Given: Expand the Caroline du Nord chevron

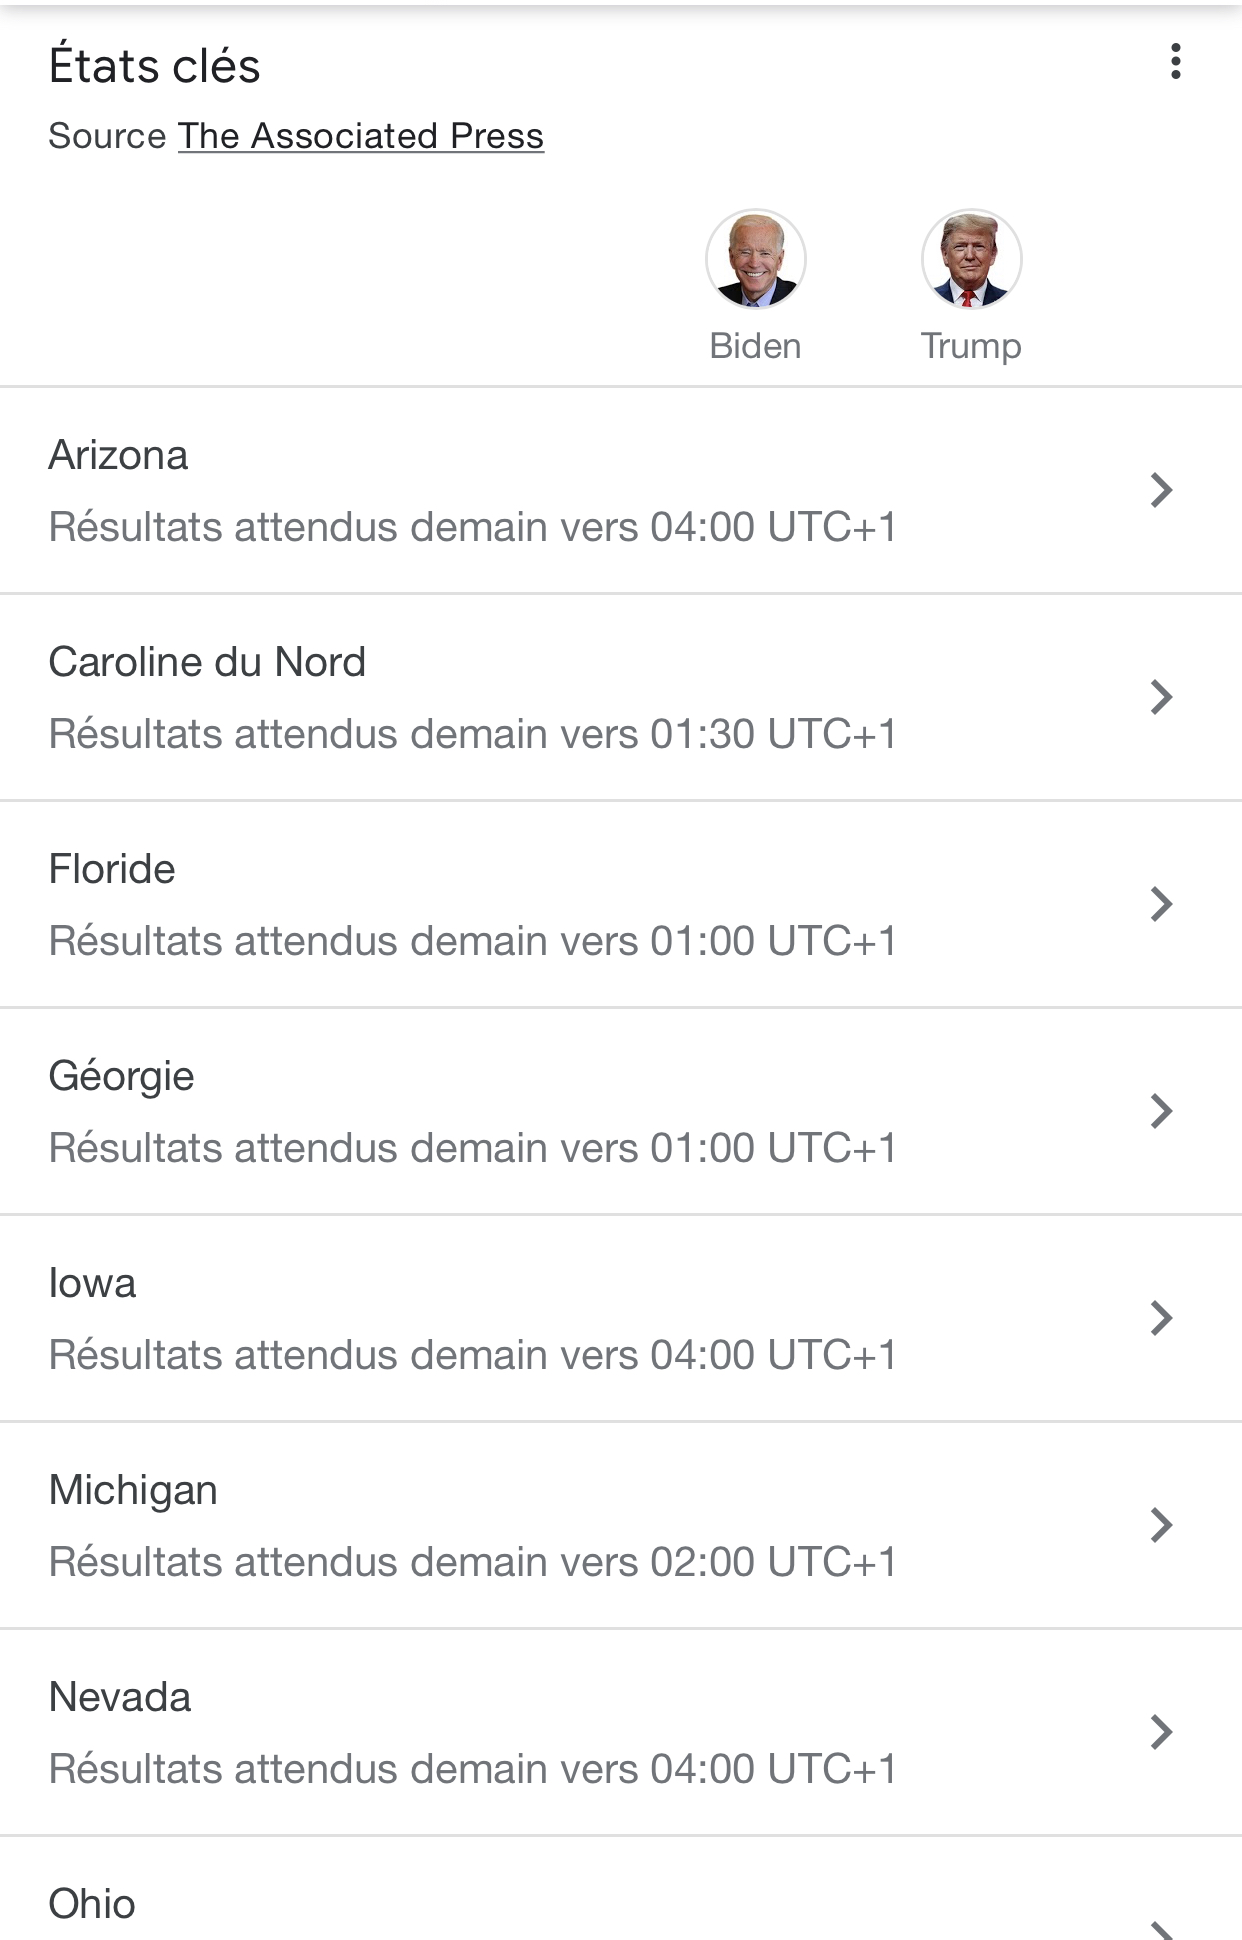Looking at the screenshot, I should [x=1161, y=697].
